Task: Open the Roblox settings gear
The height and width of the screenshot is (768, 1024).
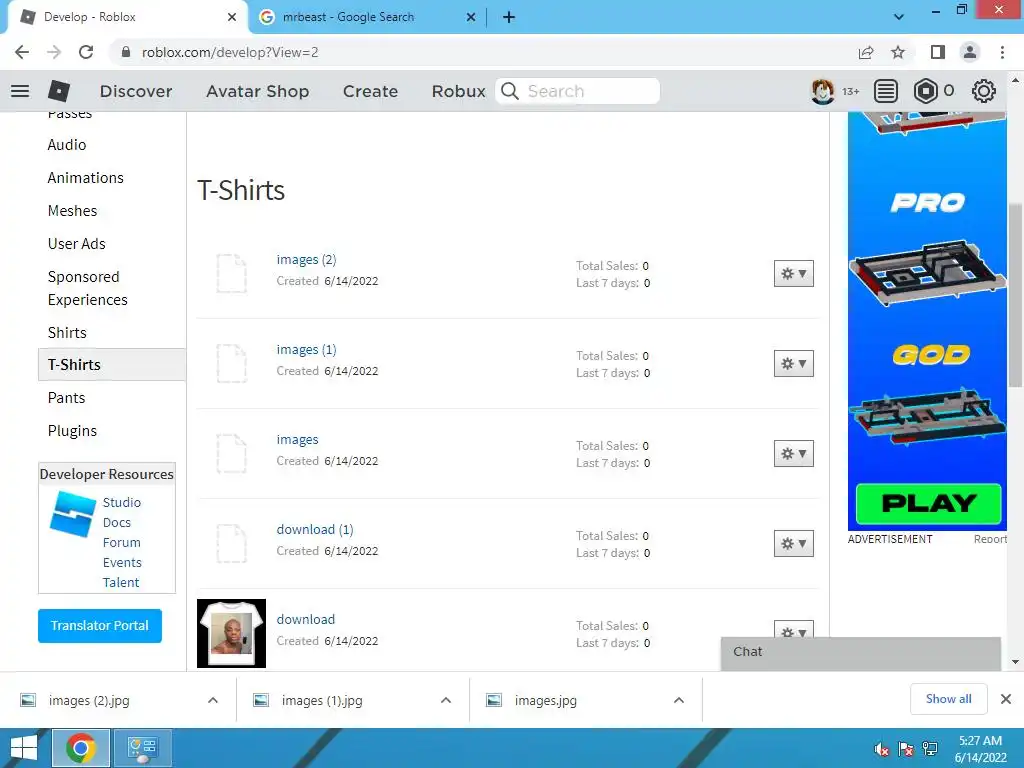Action: 984,91
